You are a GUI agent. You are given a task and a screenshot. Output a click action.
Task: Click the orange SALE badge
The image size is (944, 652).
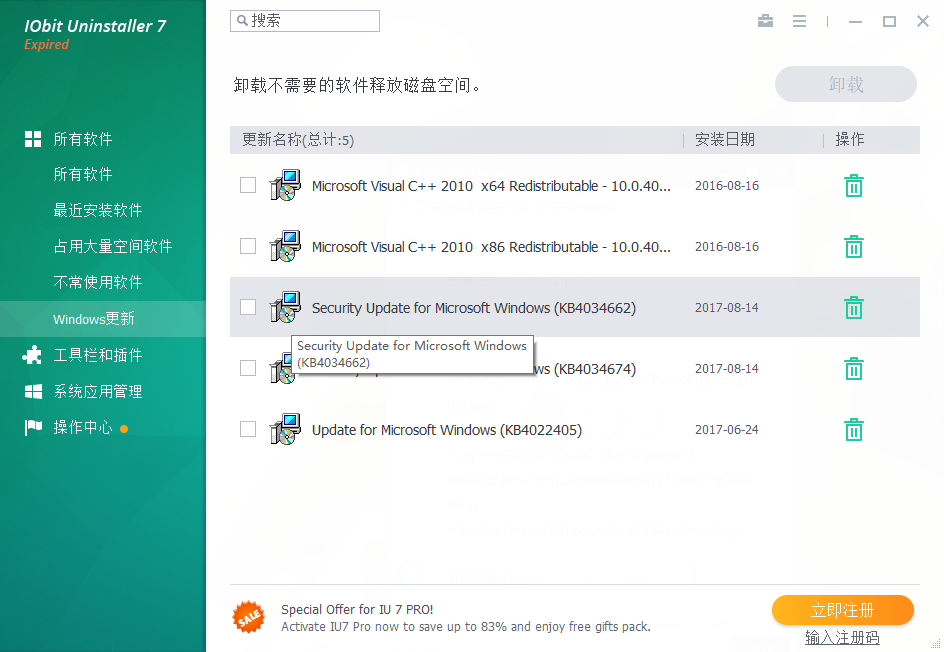point(249,617)
